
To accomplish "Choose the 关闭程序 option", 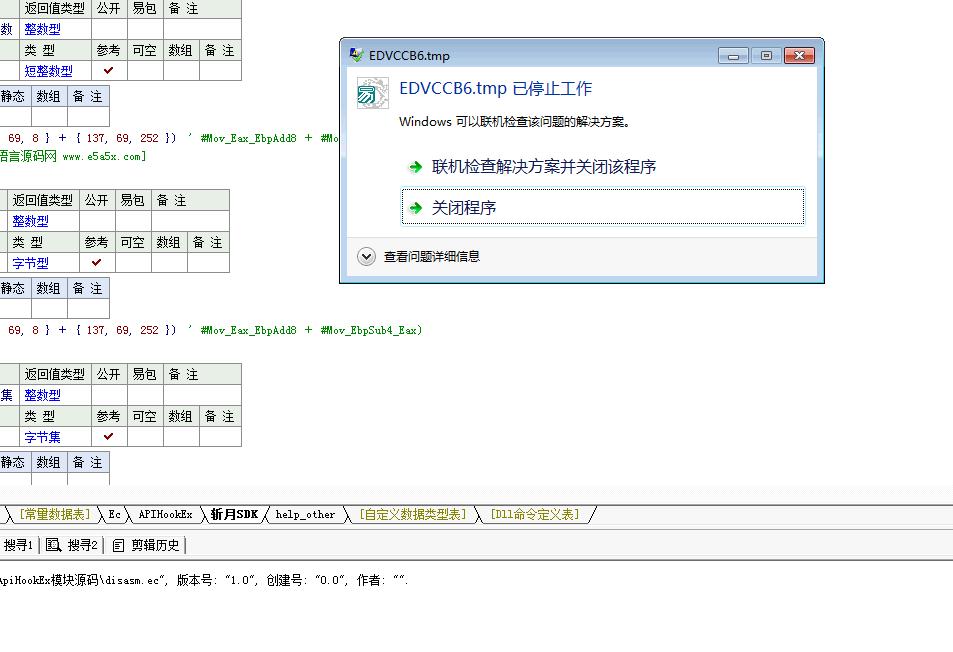I will click(x=603, y=207).
